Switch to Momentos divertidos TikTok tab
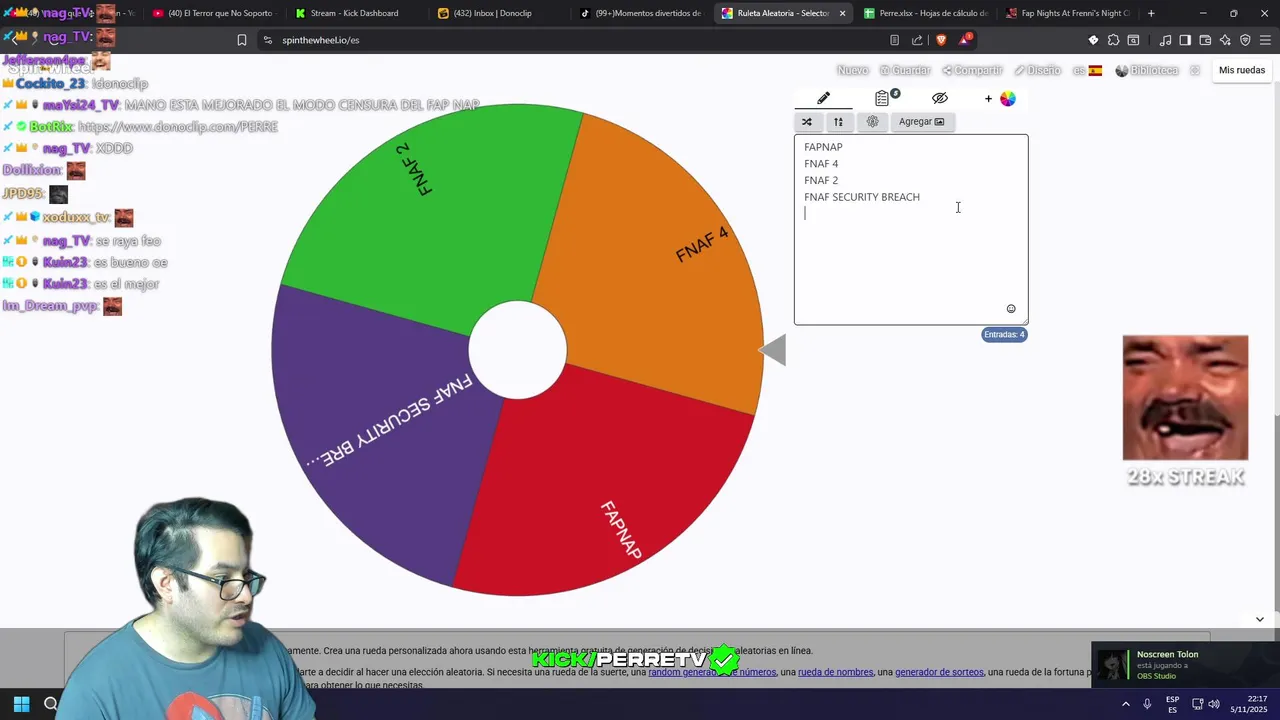Image resolution: width=1280 pixels, height=720 pixels. pyautogui.click(x=640, y=13)
